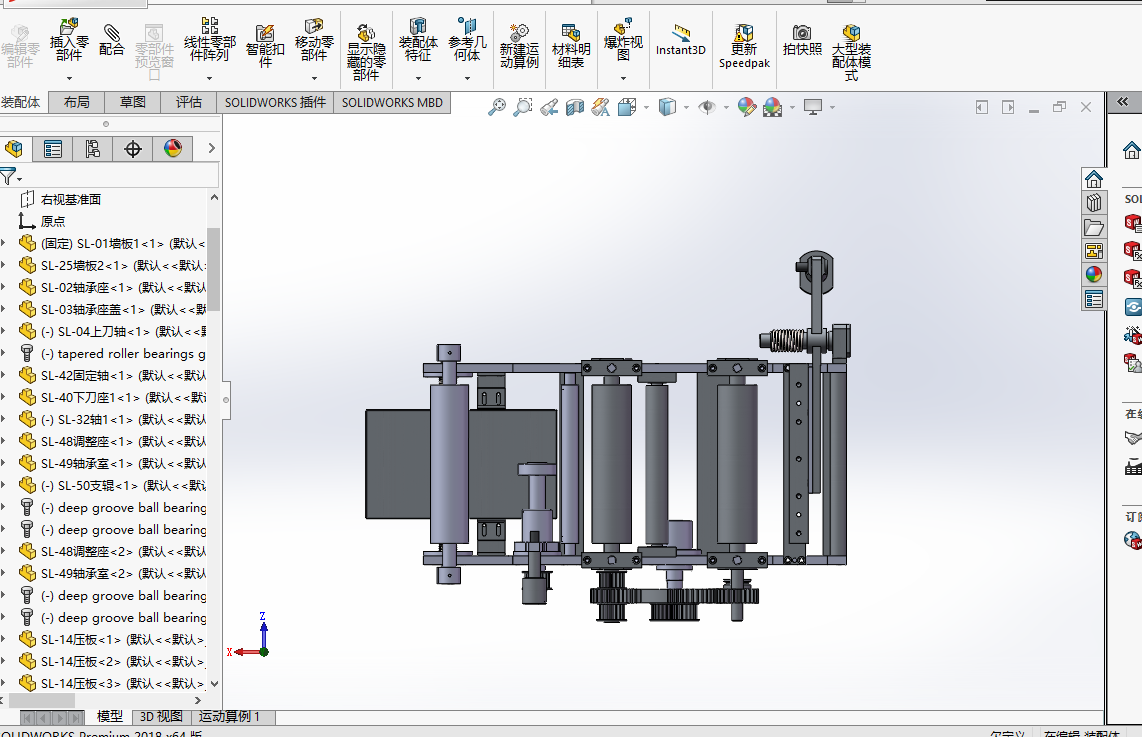Open the Move Component dropdown arrow
Screen dimensions: 1142x737
pos(314,78)
